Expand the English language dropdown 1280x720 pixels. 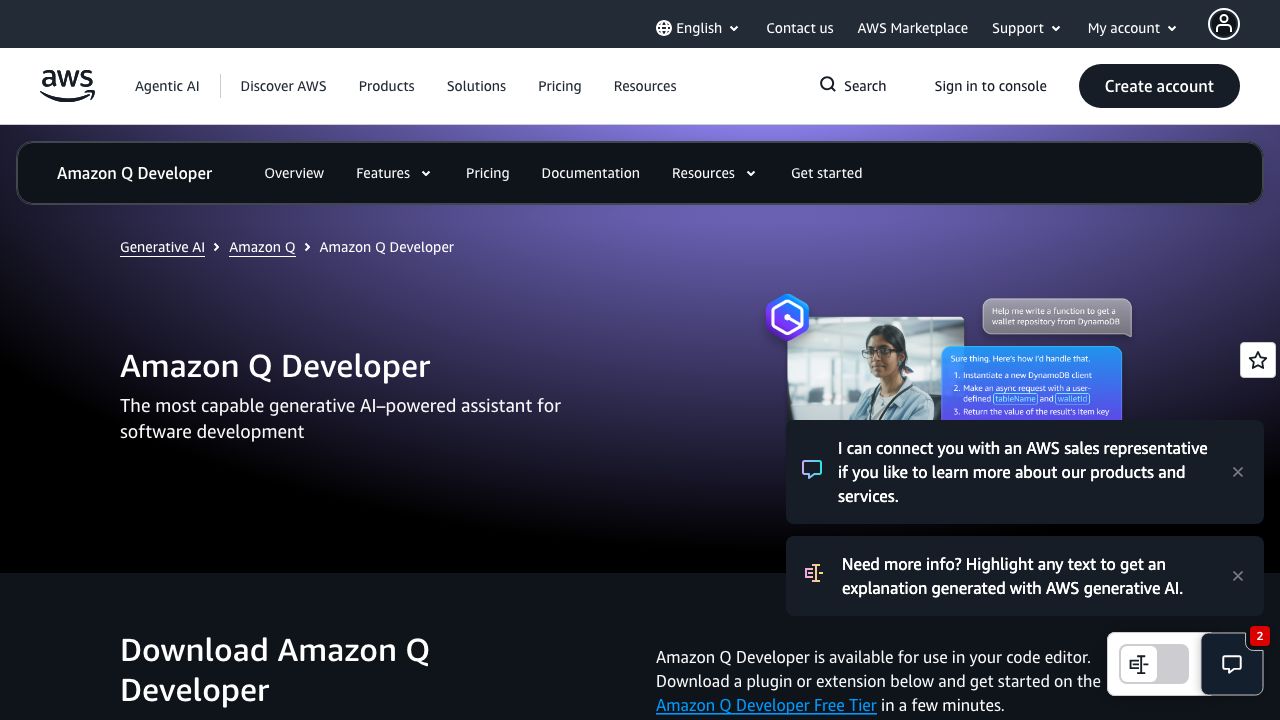tap(698, 28)
